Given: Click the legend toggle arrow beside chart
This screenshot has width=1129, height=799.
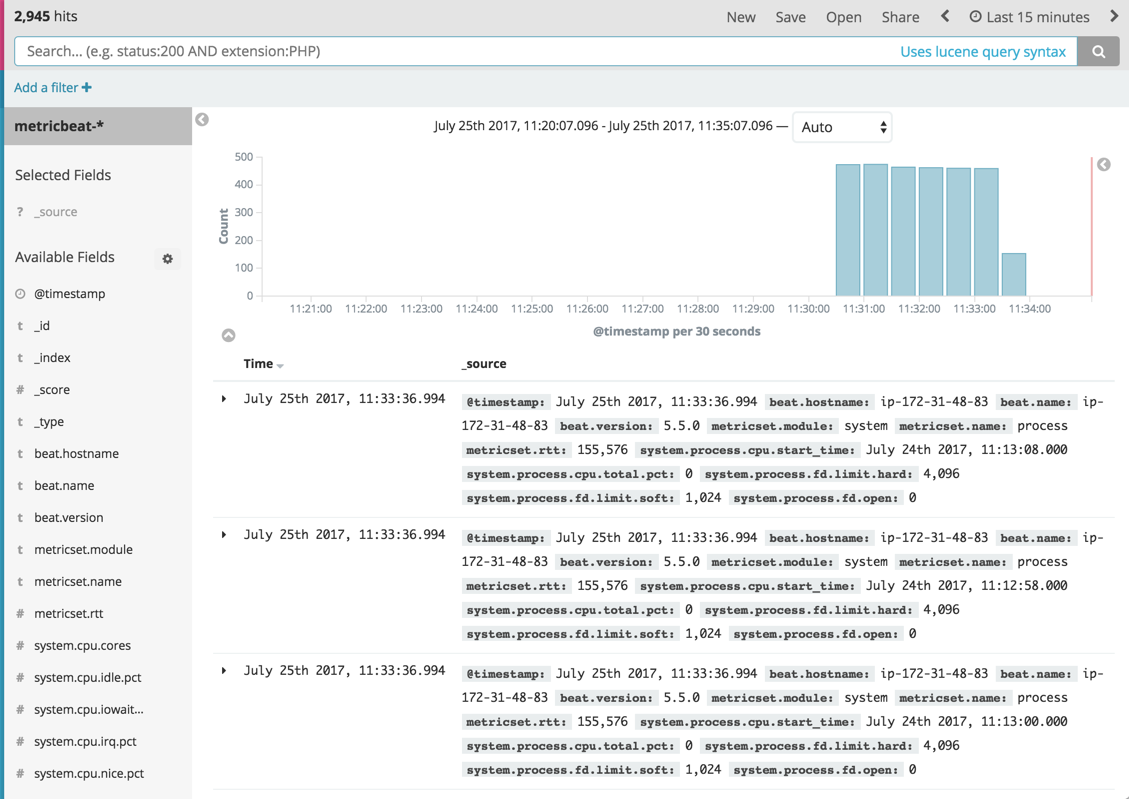Looking at the screenshot, I should coord(1104,165).
